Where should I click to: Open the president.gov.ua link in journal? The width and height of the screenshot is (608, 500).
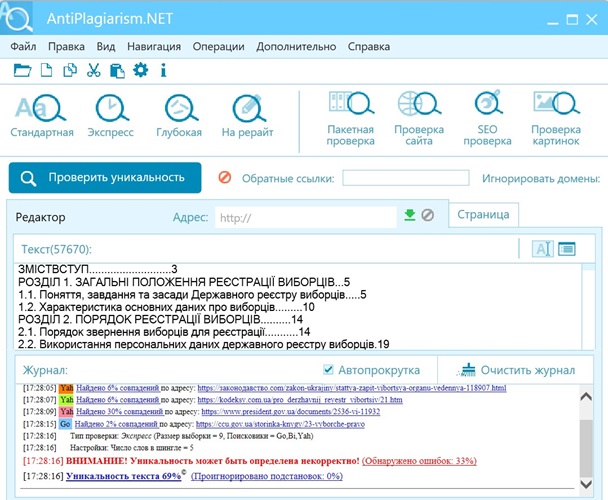click(x=291, y=412)
